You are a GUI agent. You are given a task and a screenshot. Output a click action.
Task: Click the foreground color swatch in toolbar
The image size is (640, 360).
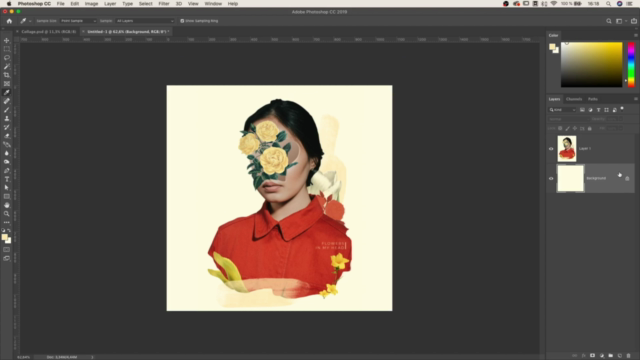tap(4, 237)
